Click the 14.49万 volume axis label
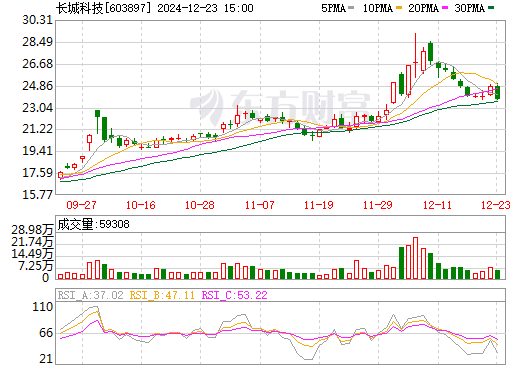This screenshot has width=520, height=365. click(32, 254)
